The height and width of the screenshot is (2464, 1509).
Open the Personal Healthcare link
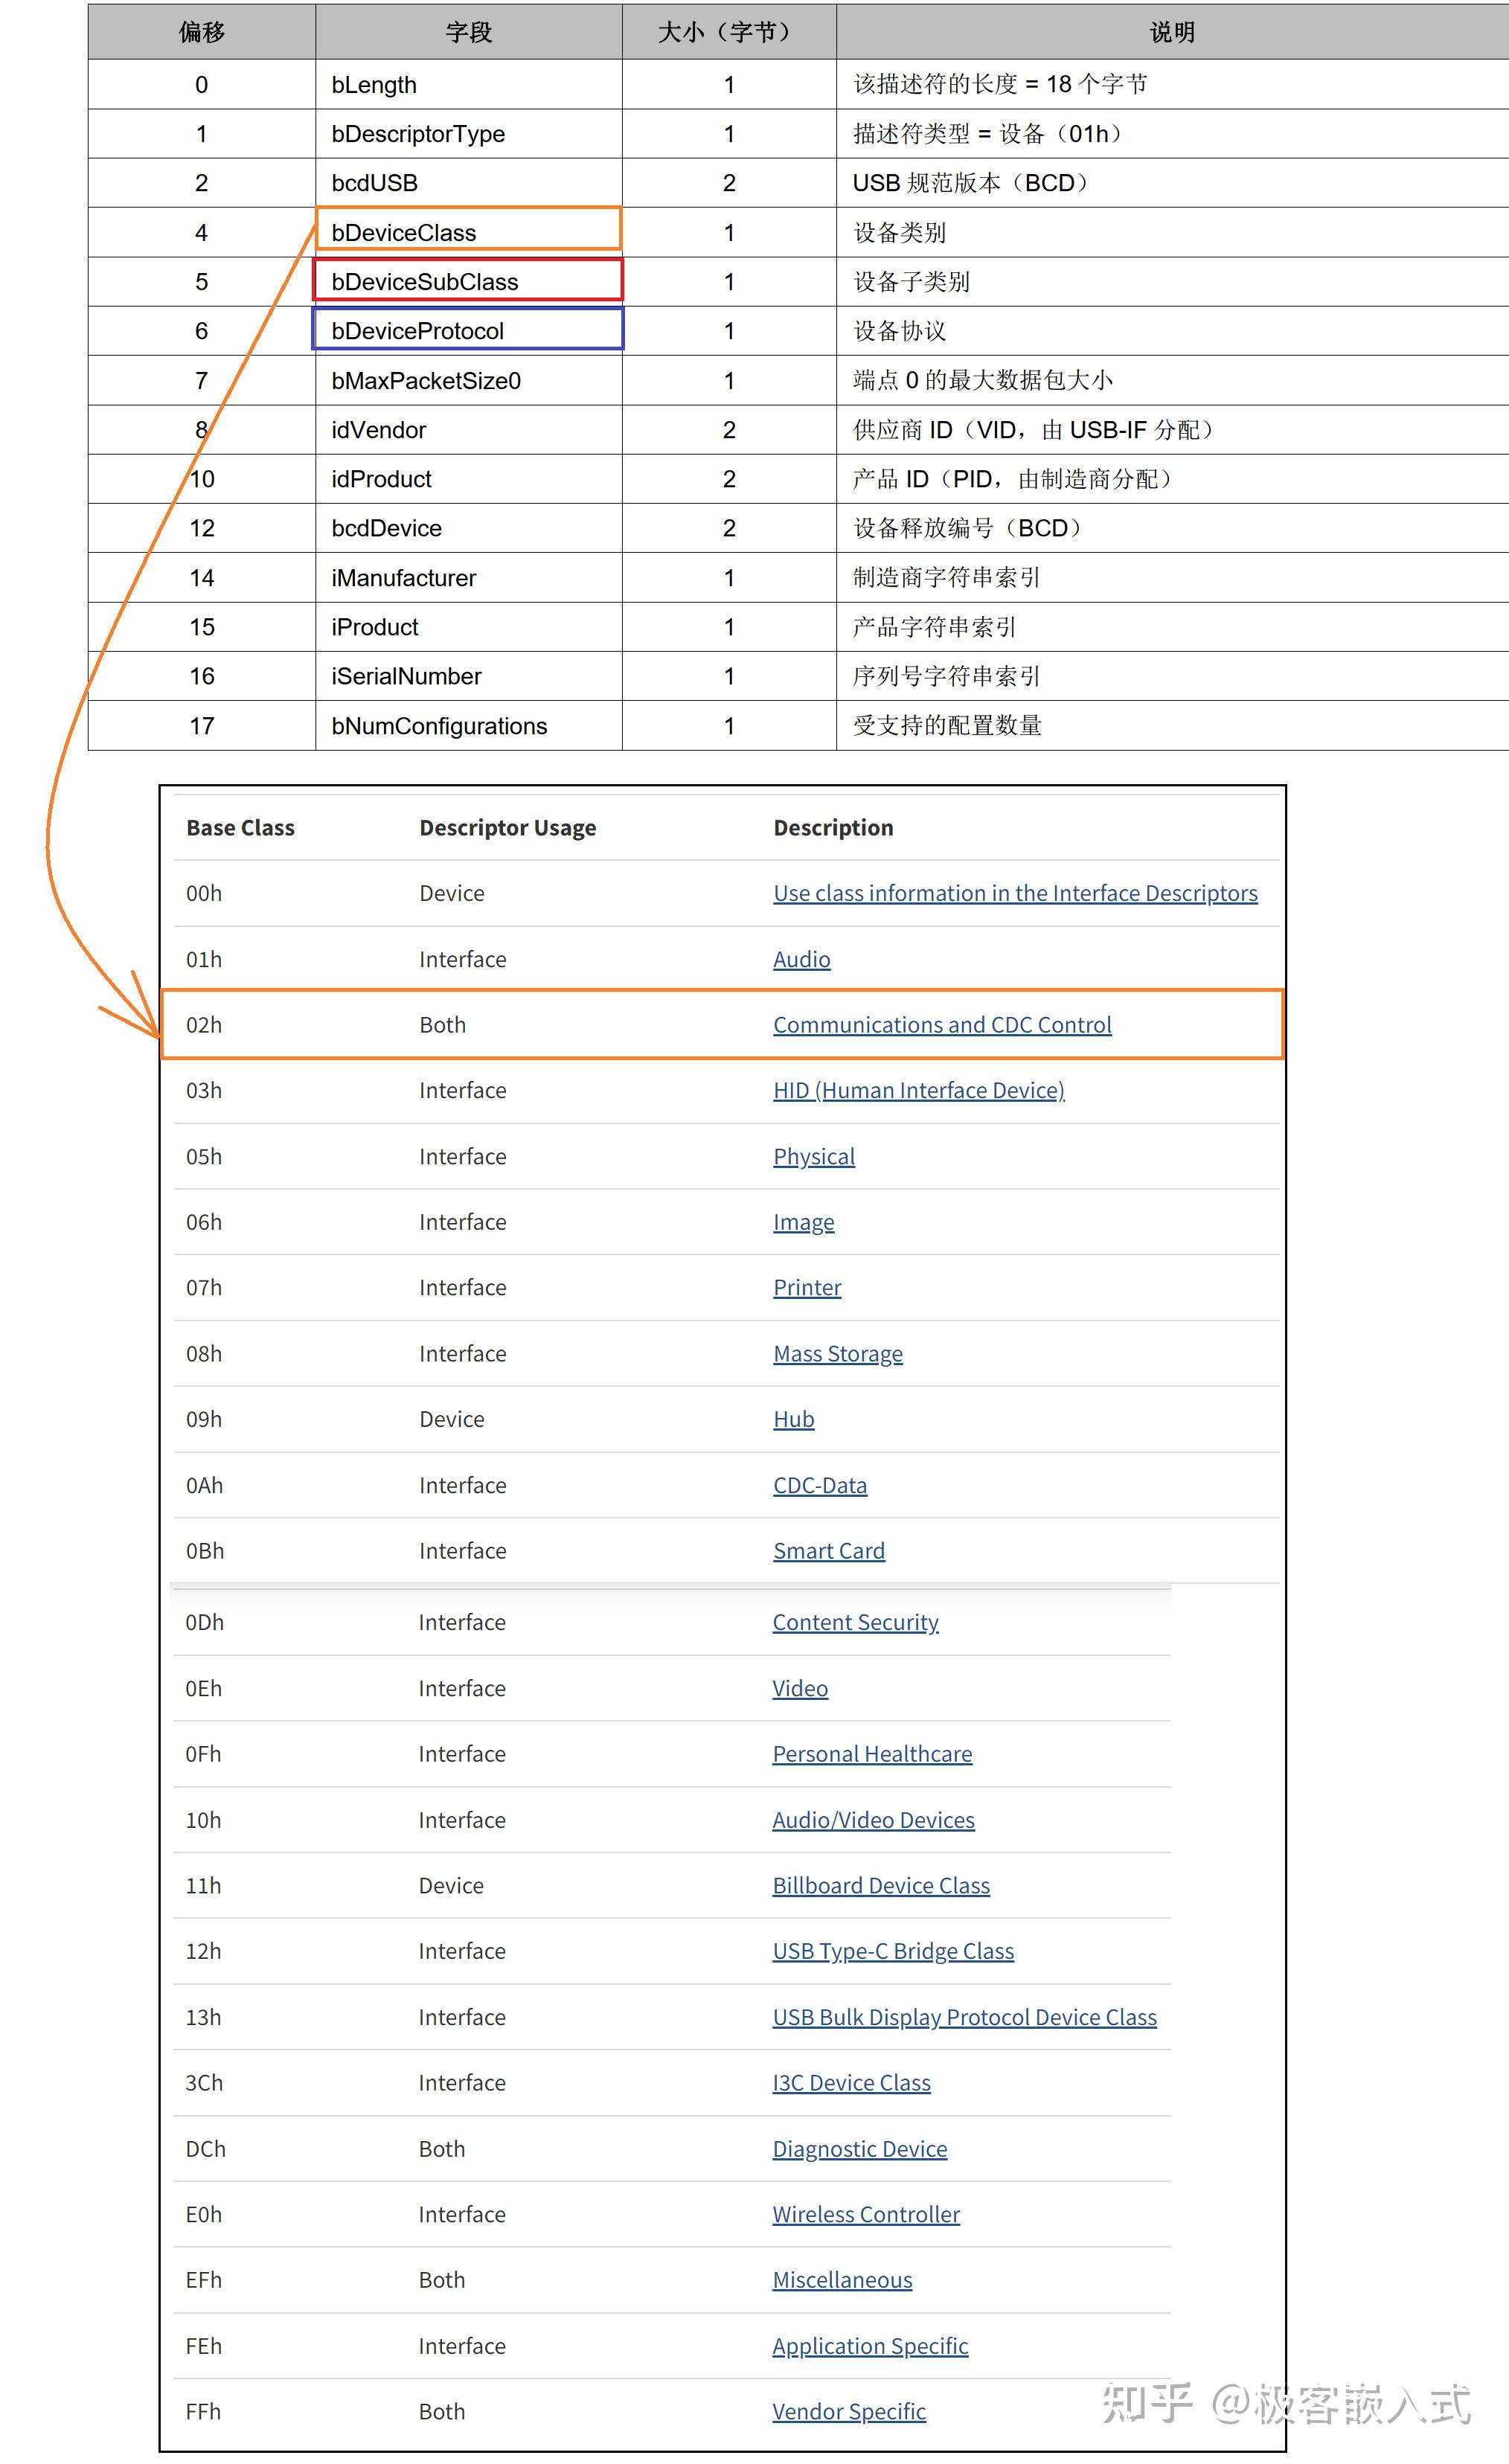click(871, 1754)
